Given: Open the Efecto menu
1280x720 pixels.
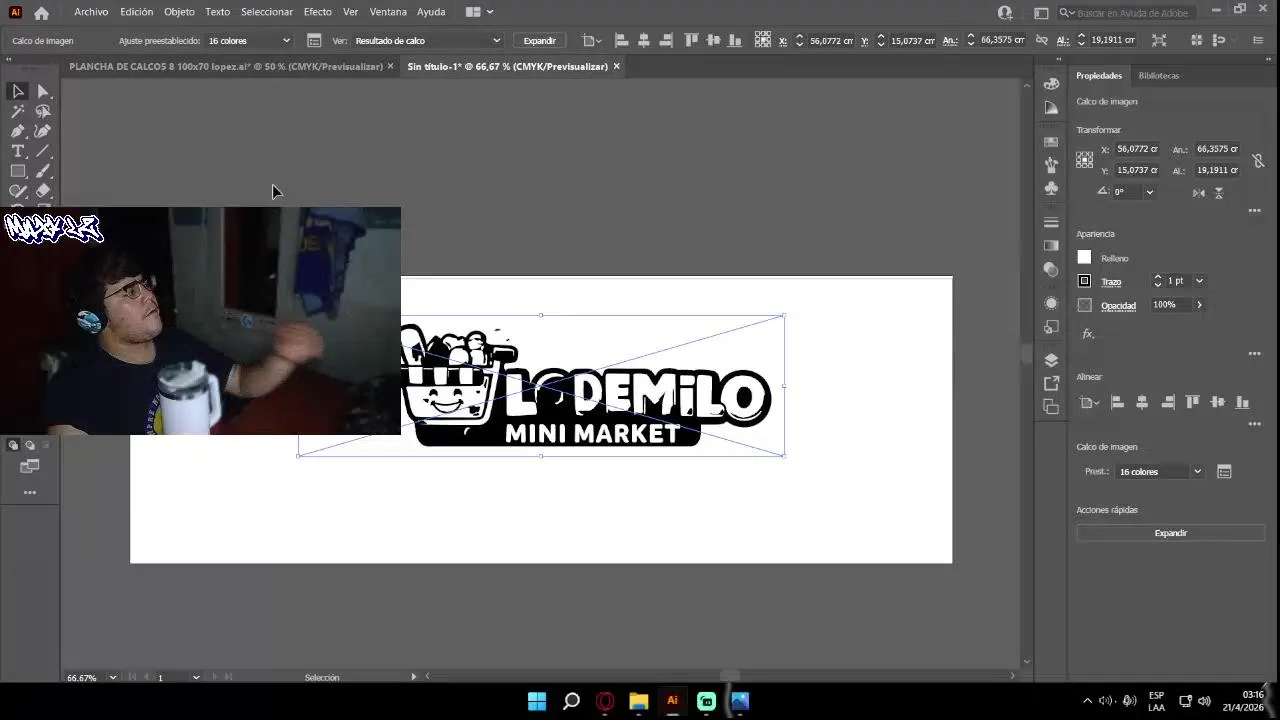Looking at the screenshot, I should pyautogui.click(x=318, y=12).
